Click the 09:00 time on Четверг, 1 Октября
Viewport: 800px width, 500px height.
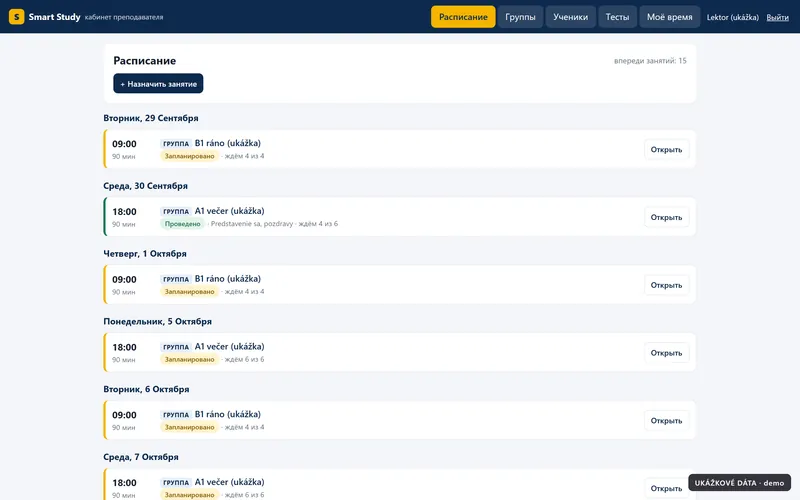pyautogui.click(x=124, y=280)
